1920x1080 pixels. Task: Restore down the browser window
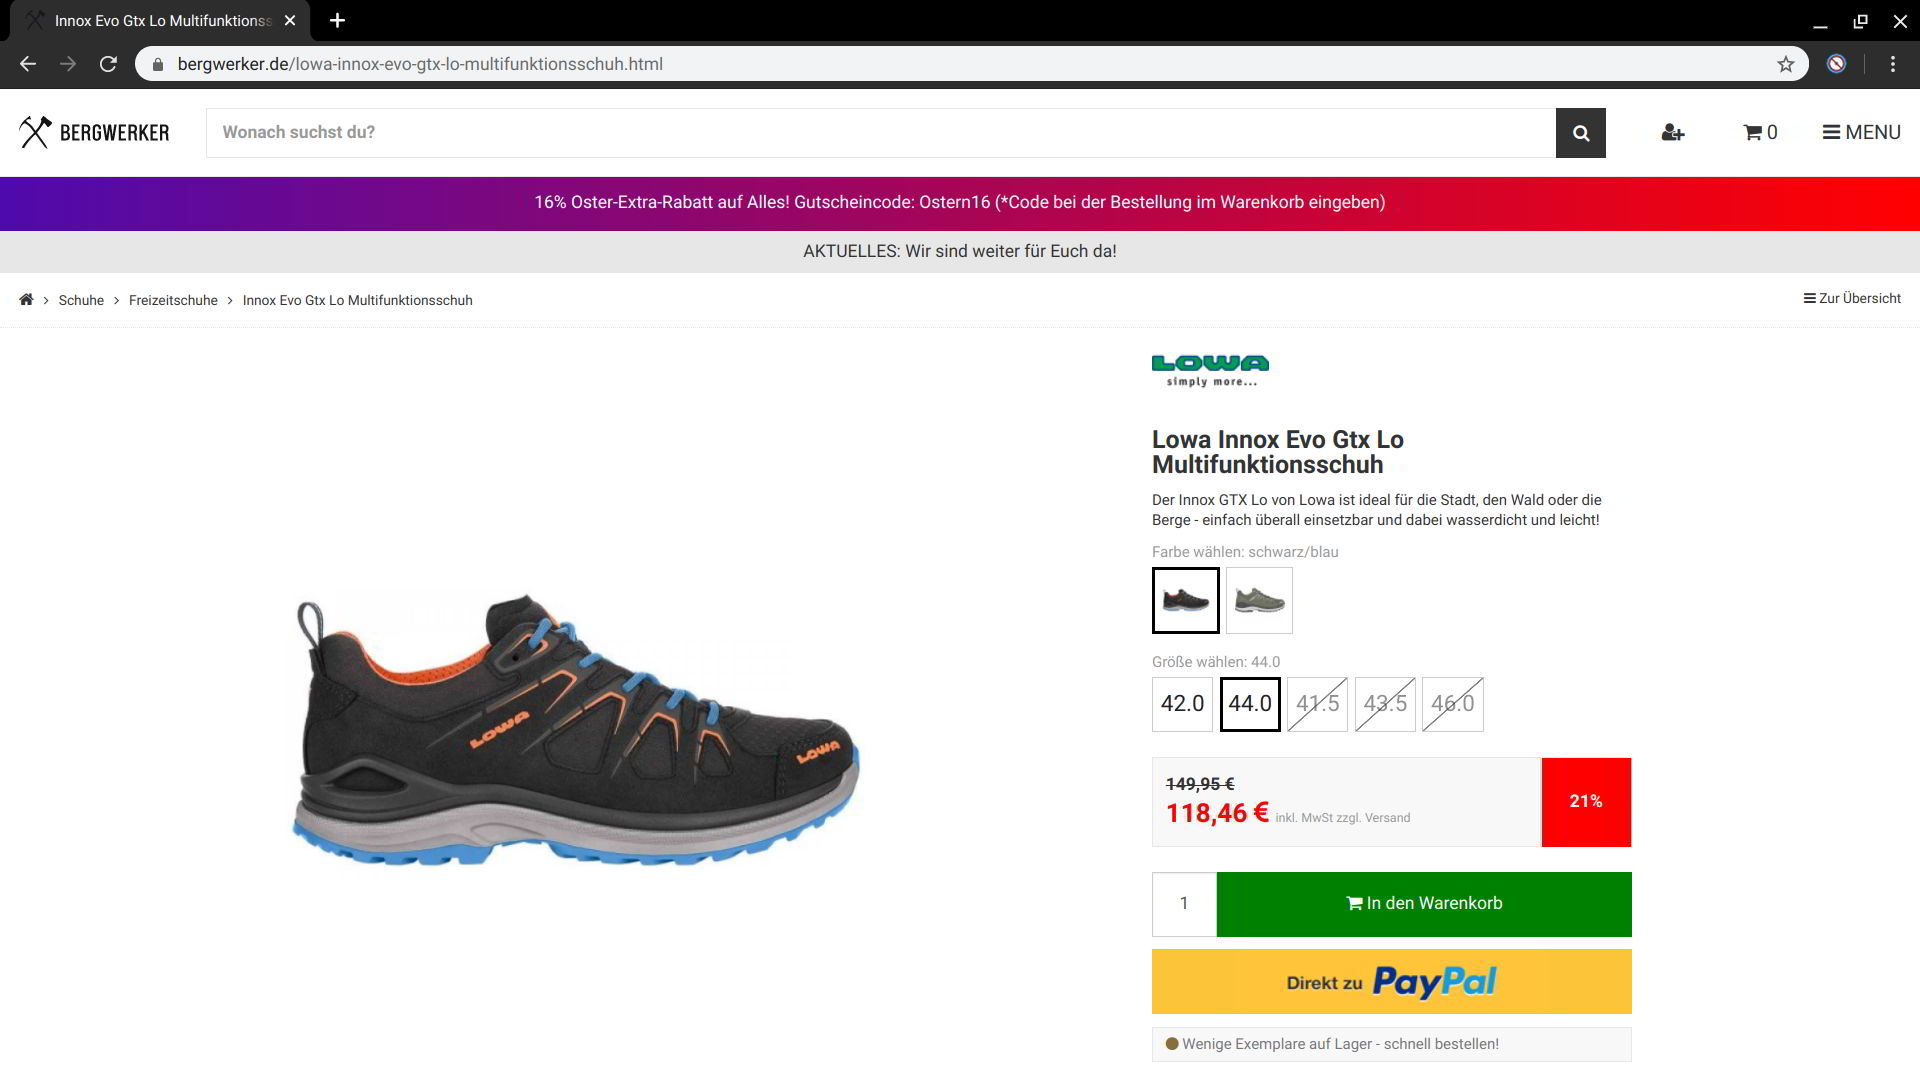click(1860, 21)
